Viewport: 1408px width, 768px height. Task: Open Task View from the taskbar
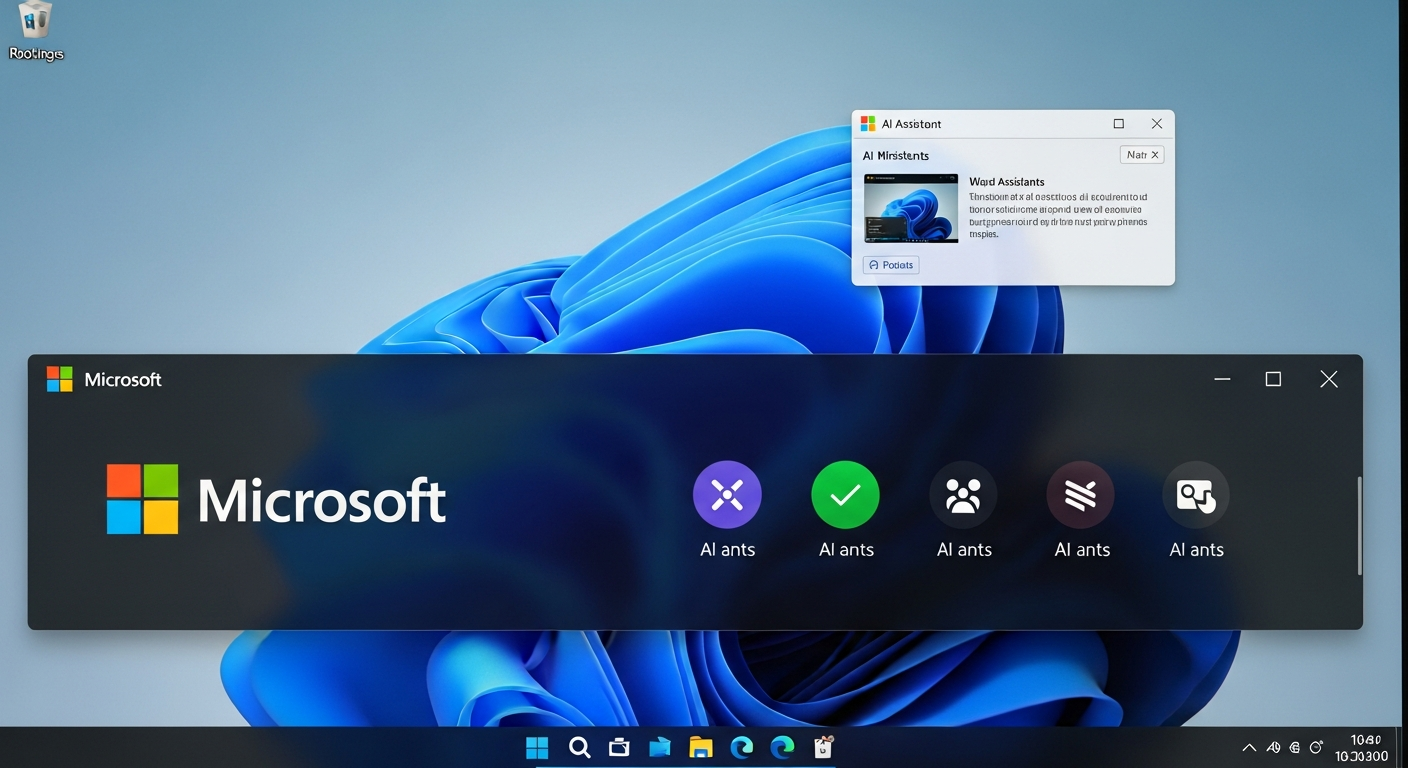pos(619,747)
